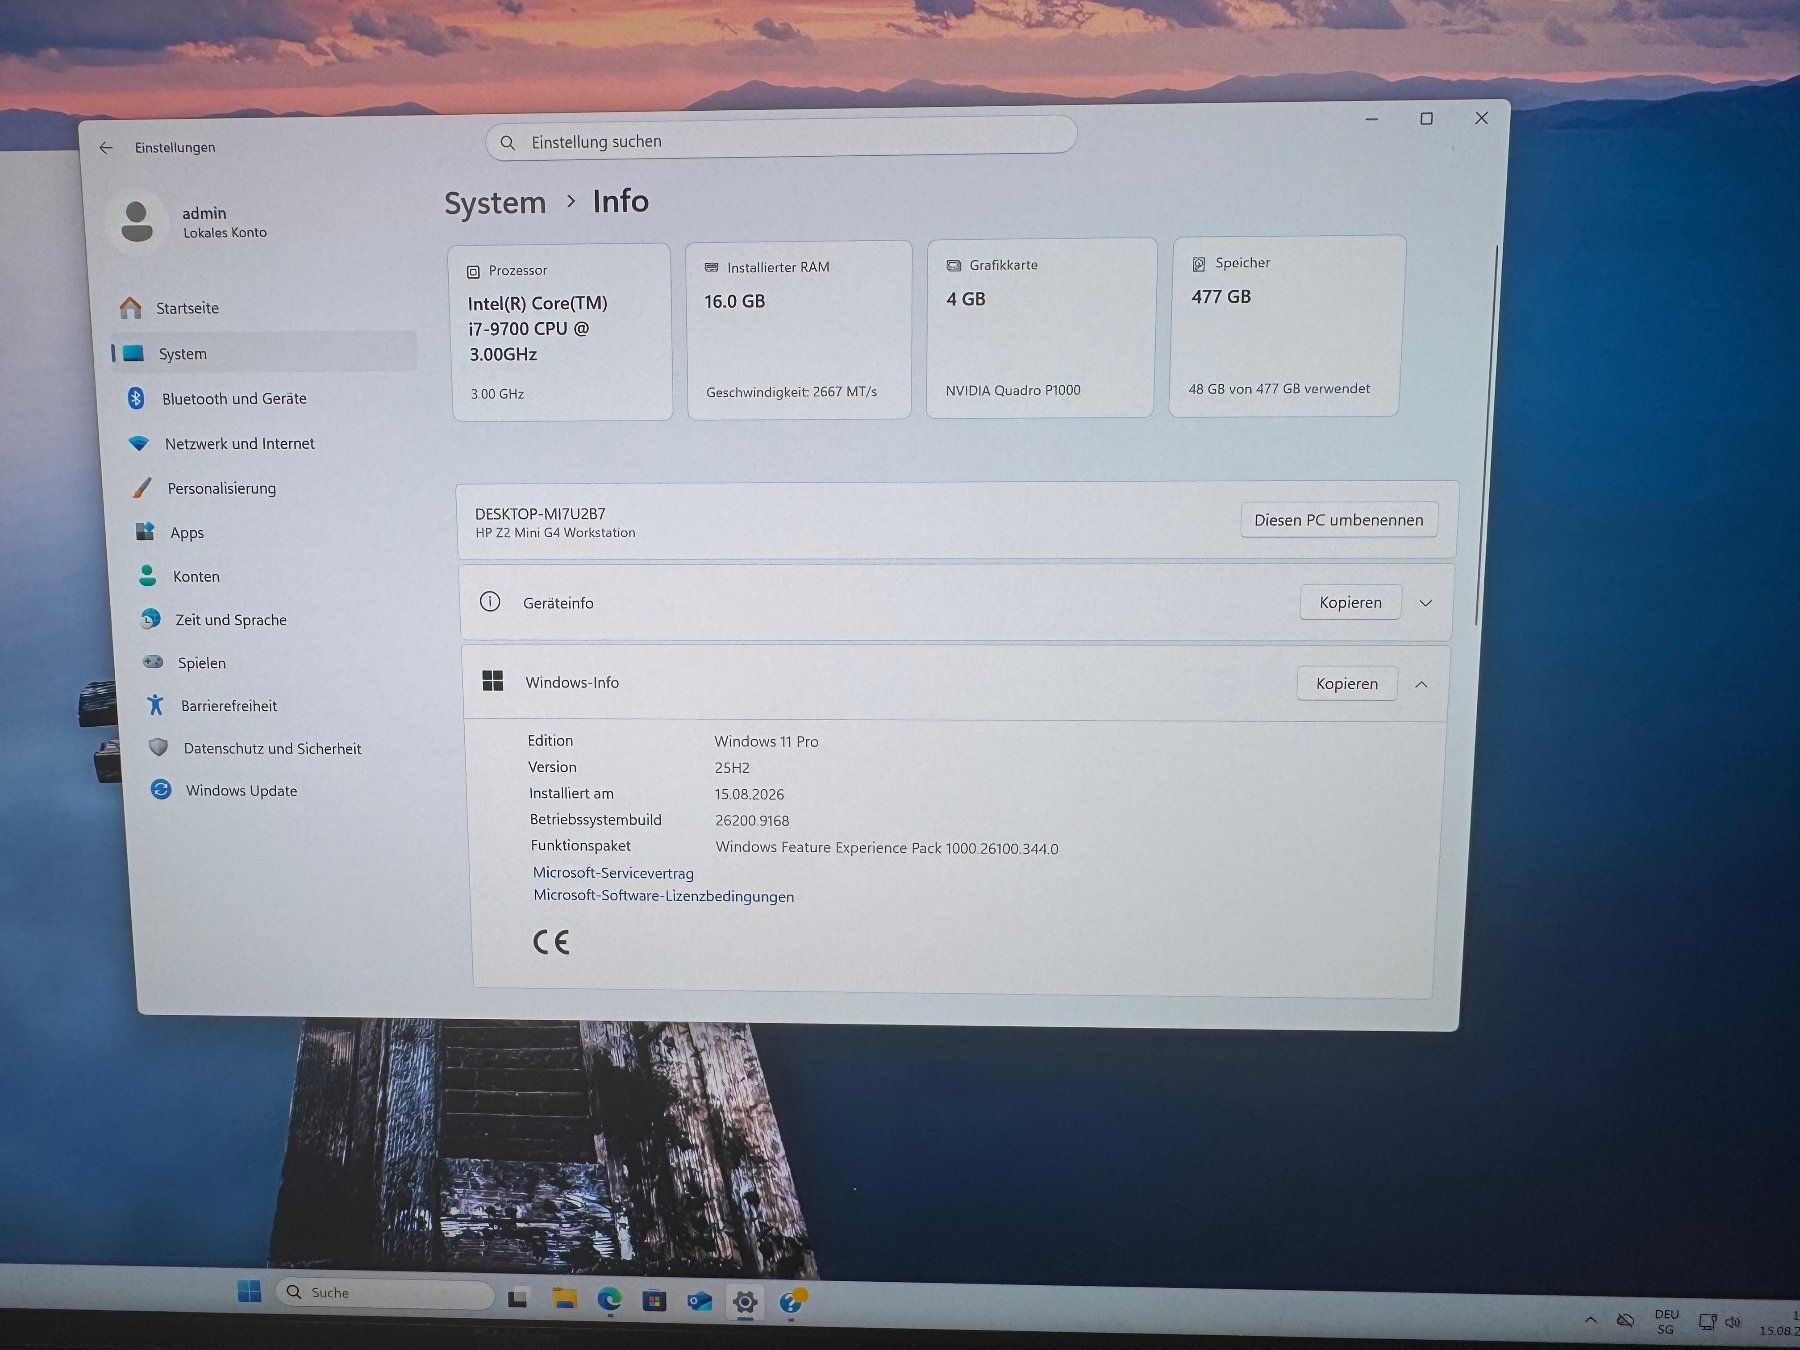Screen dimensions: 1800x1350
Task: Open the Prozessor info card
Action: [x=561, y=332]
